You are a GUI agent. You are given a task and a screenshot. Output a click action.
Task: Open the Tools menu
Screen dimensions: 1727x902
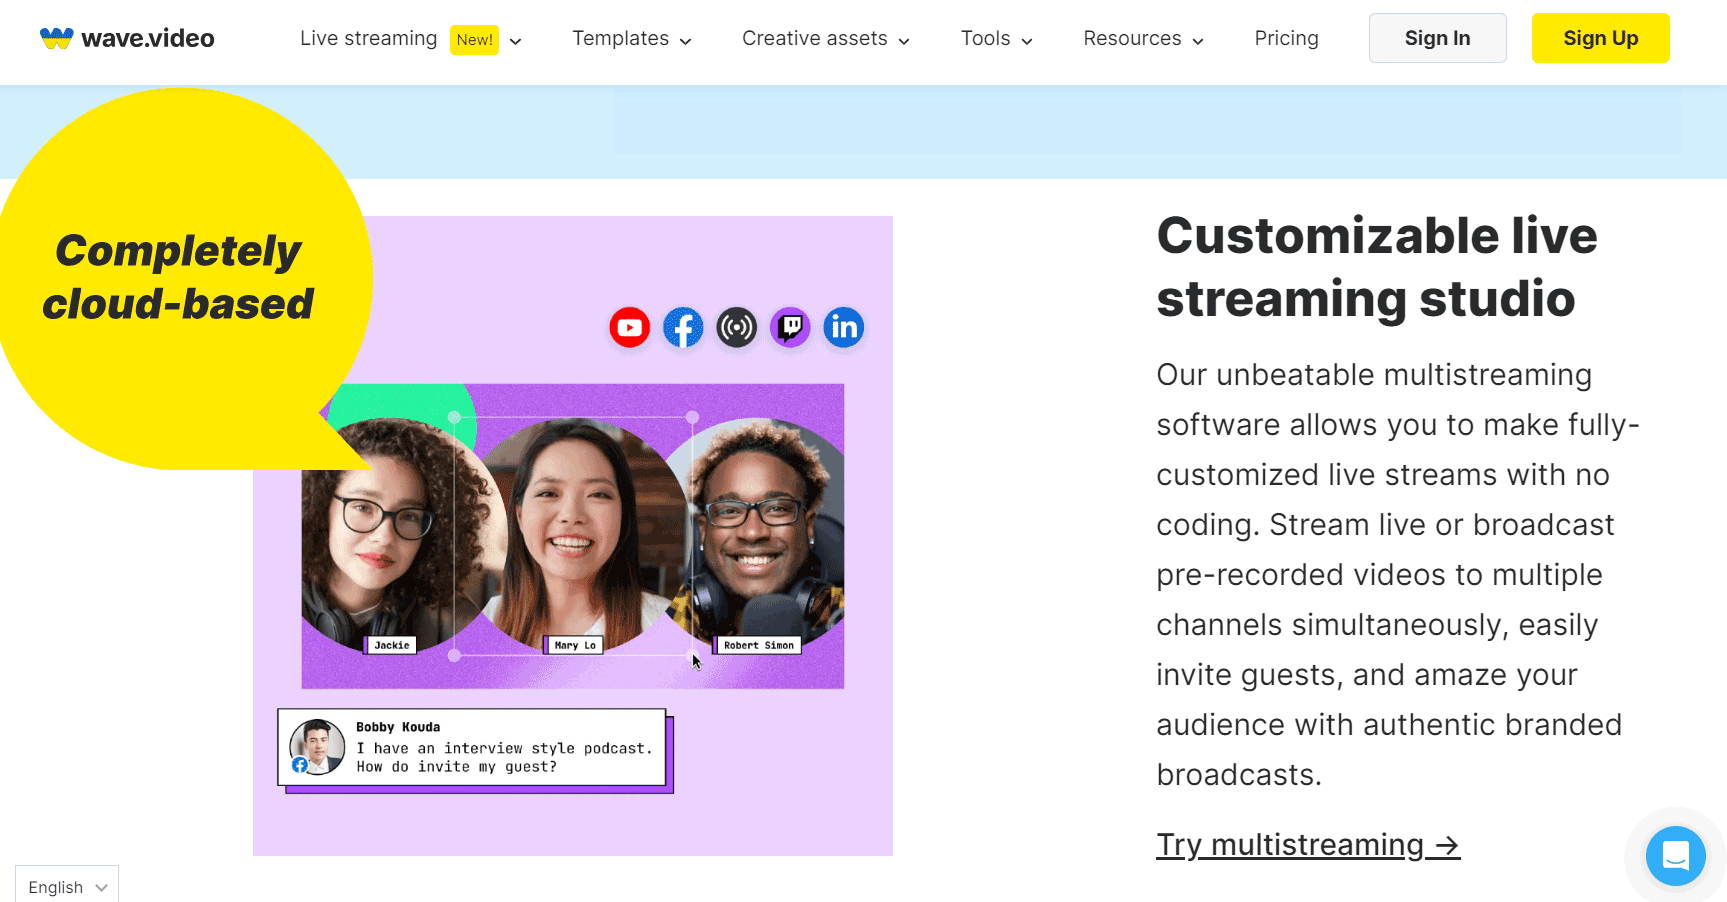pos(985,38)
